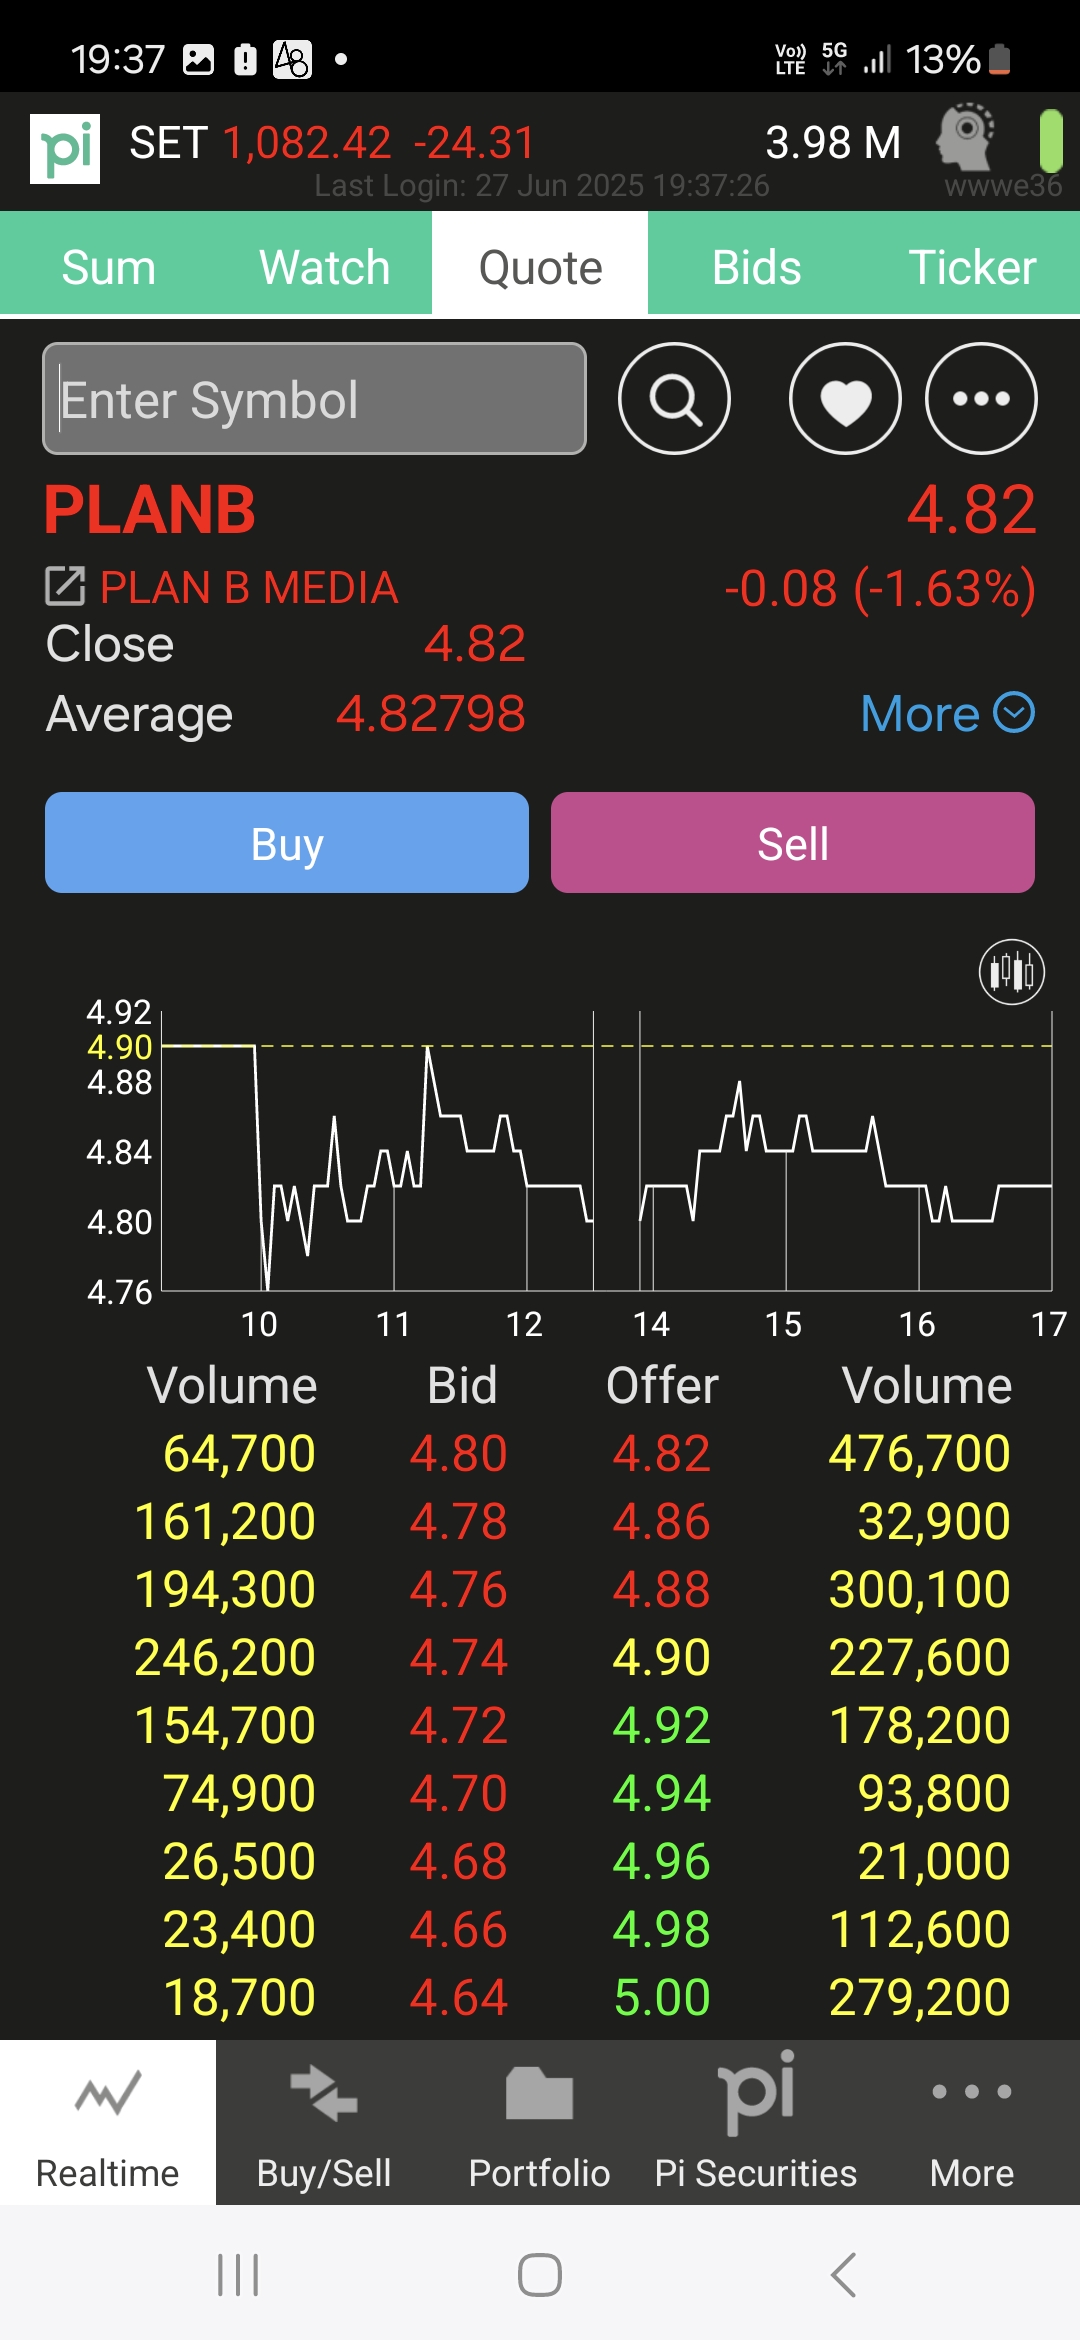1080x2340 pixels.
Task: Select bid price 4.78
Action: coord(459,1521)
